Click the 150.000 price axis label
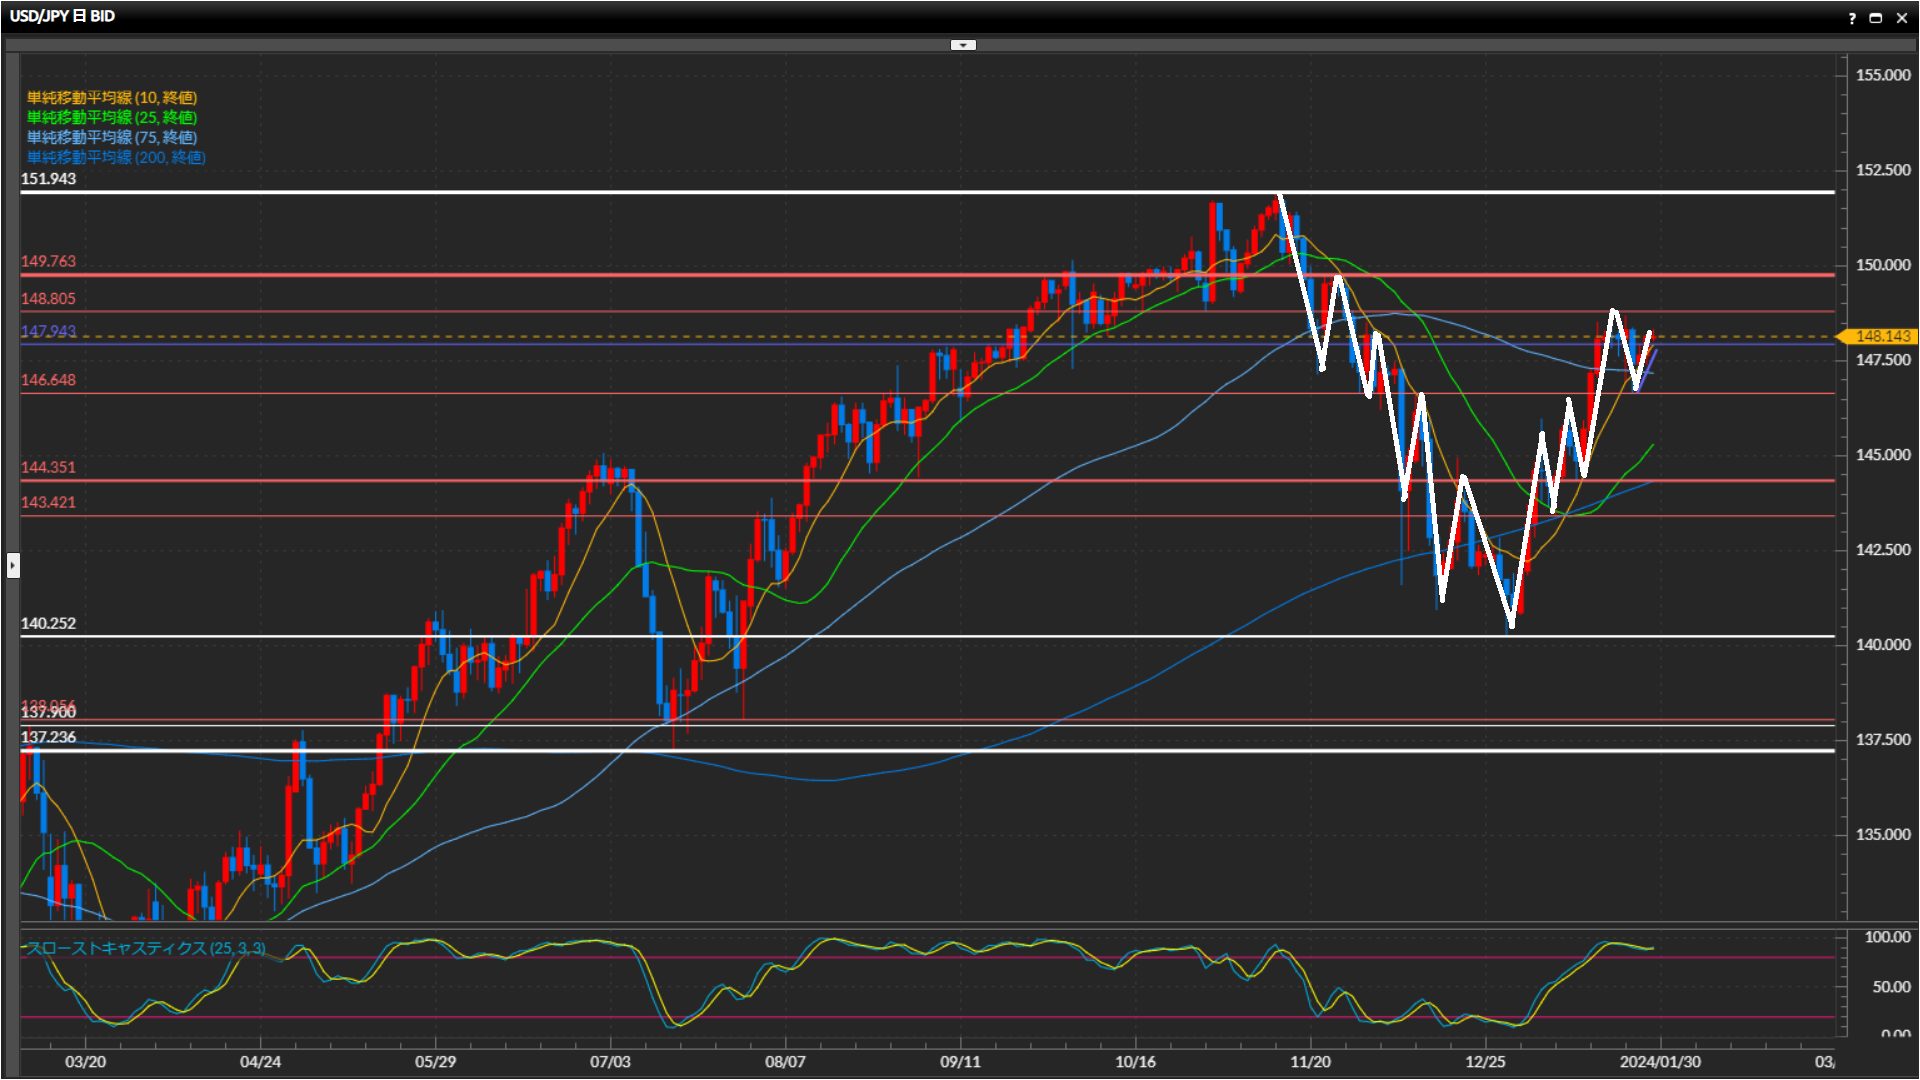This screenshot has height=1080, width=1920. click(x=1882, y=265)
